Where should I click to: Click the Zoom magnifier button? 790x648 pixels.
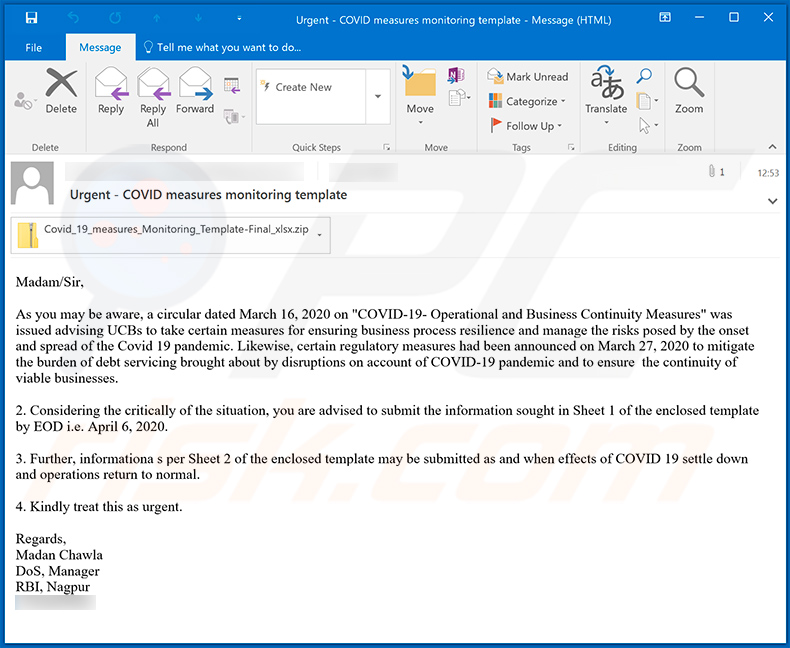tap(689, 91)
